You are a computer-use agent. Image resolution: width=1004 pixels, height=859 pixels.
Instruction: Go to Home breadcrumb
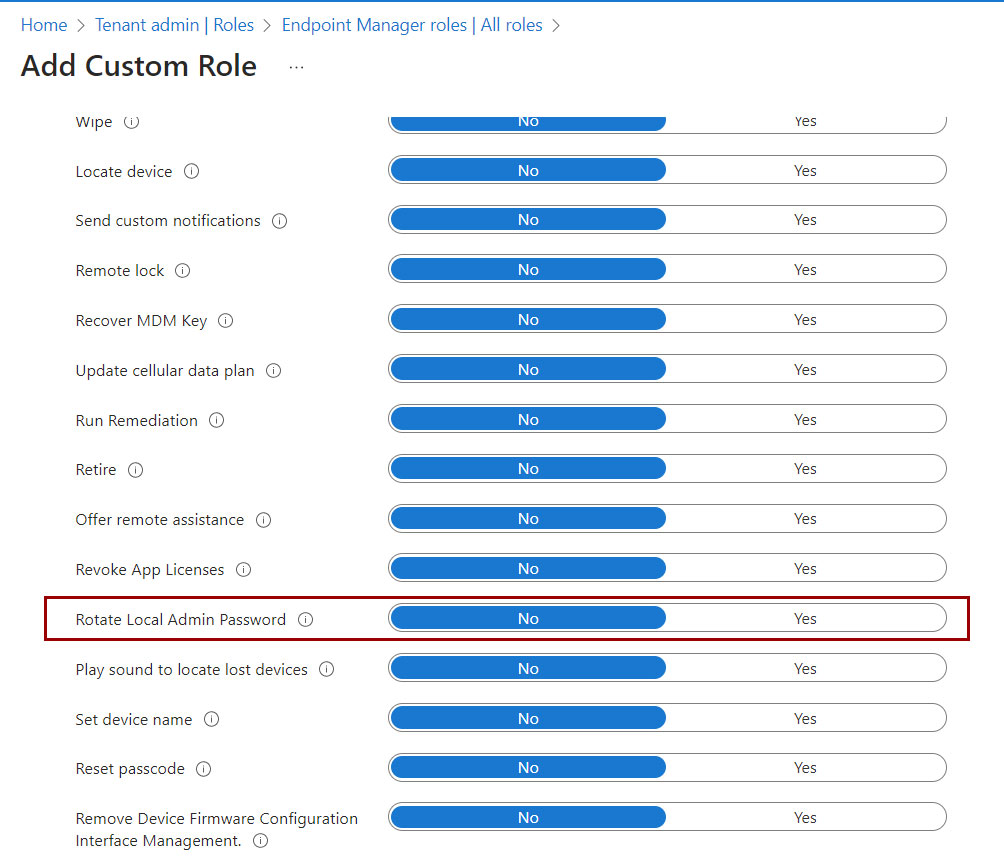[44, 25]
